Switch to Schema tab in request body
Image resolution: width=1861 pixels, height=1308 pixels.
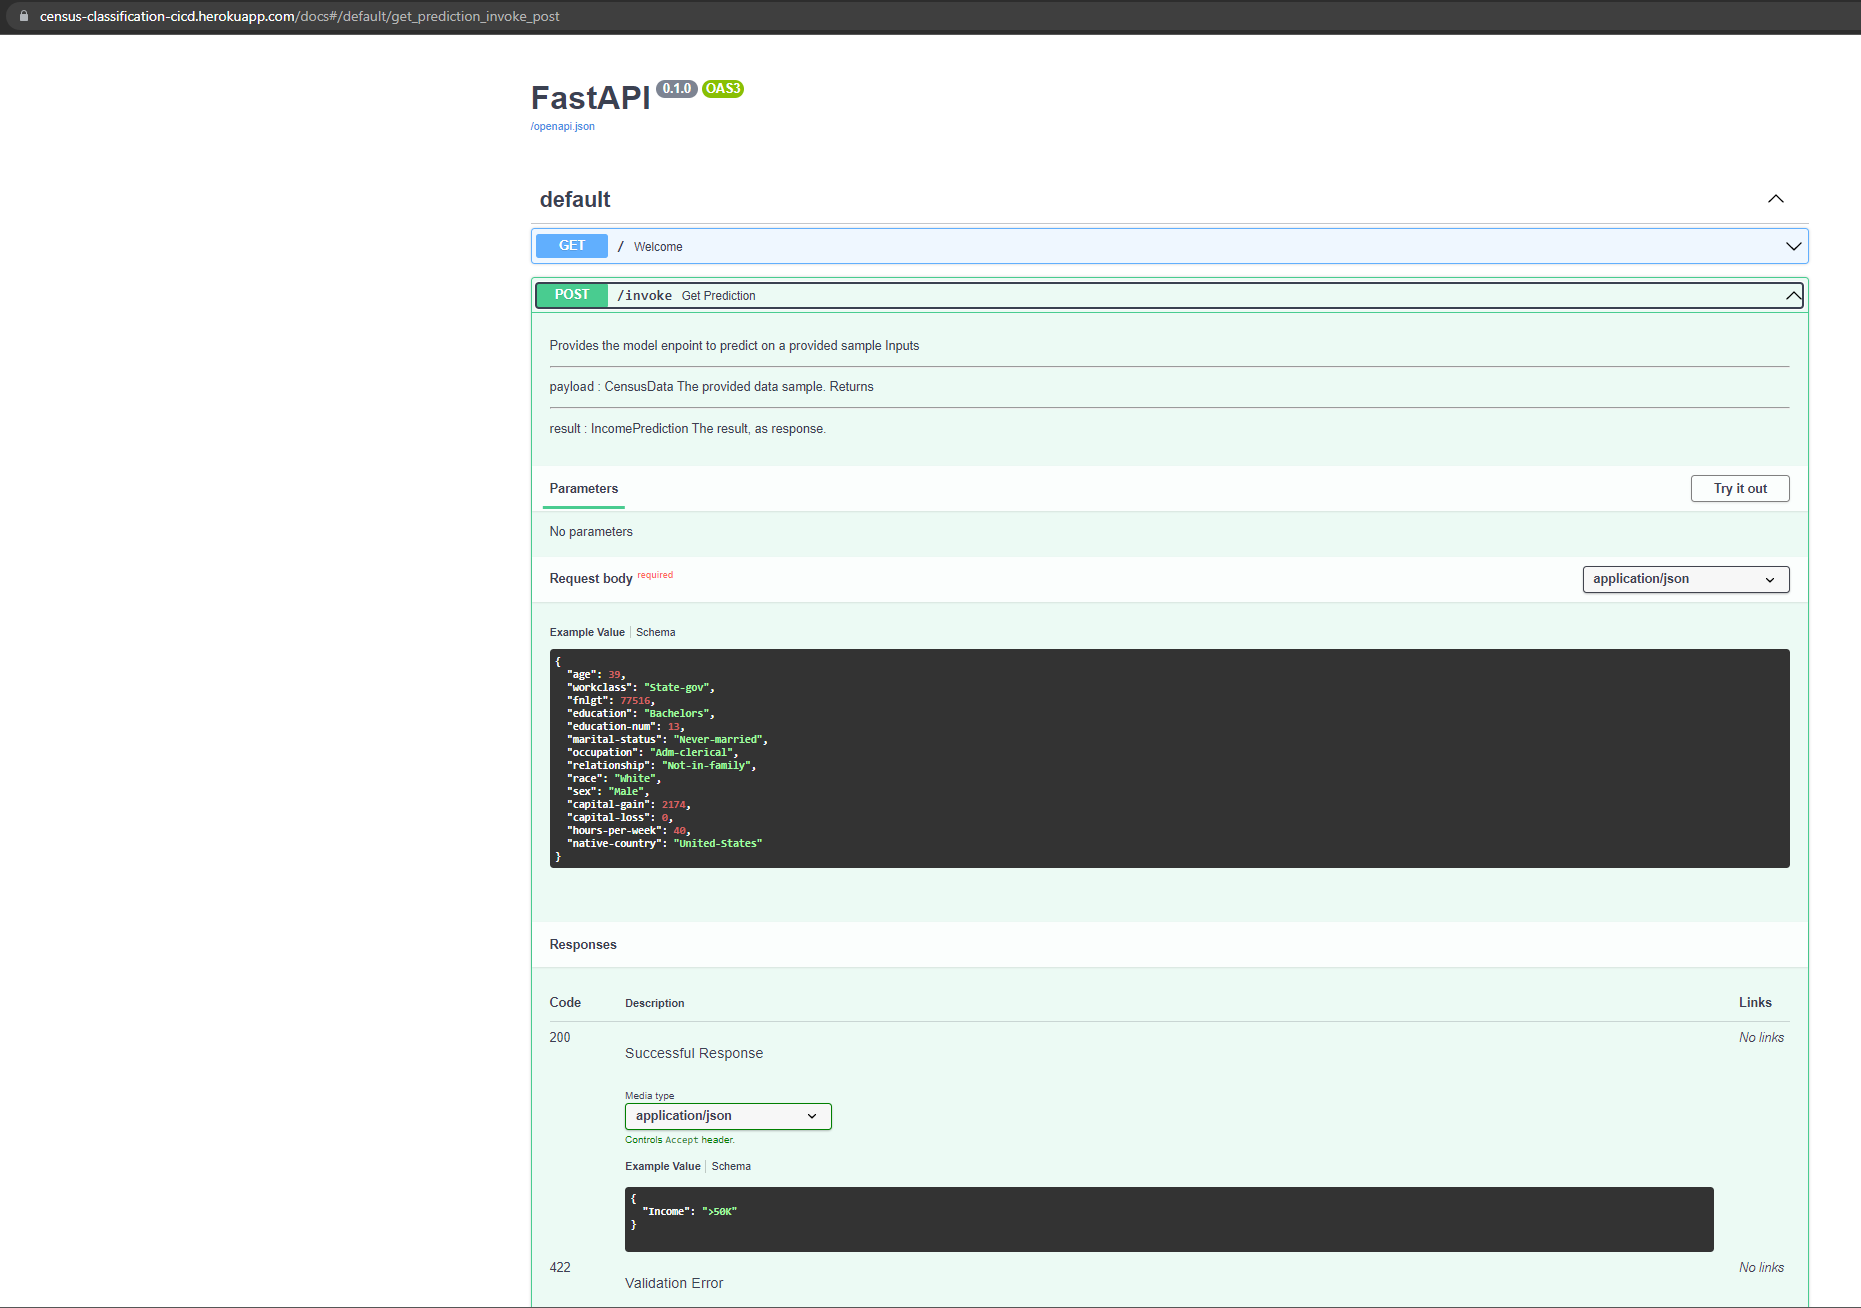(656, 632)
